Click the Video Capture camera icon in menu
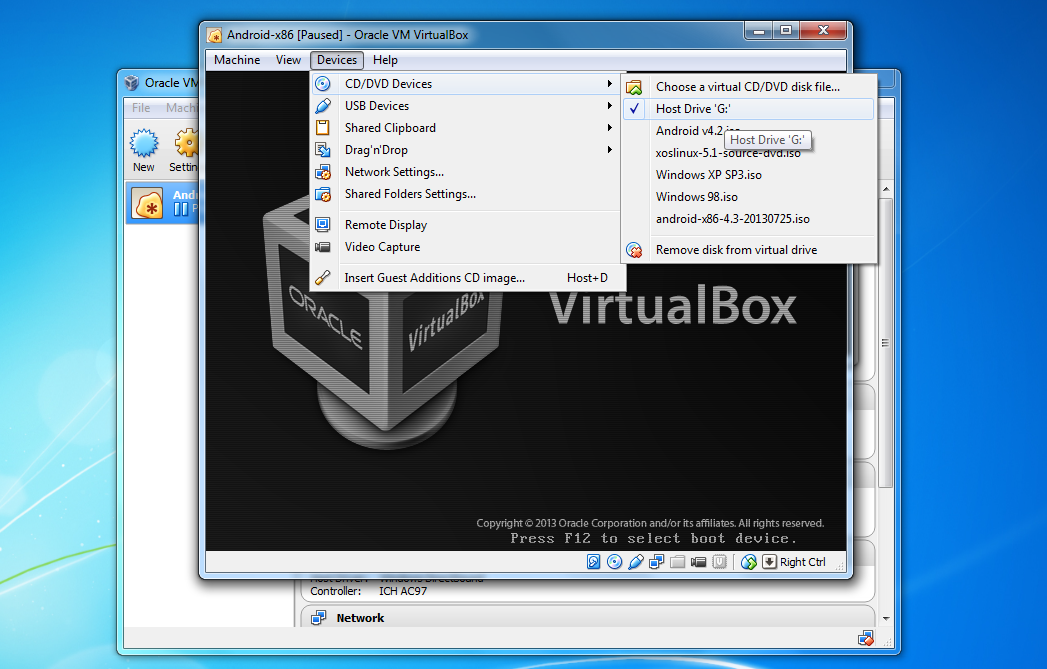The height and width of the screenshot is (669, 1047). (323, 247)
